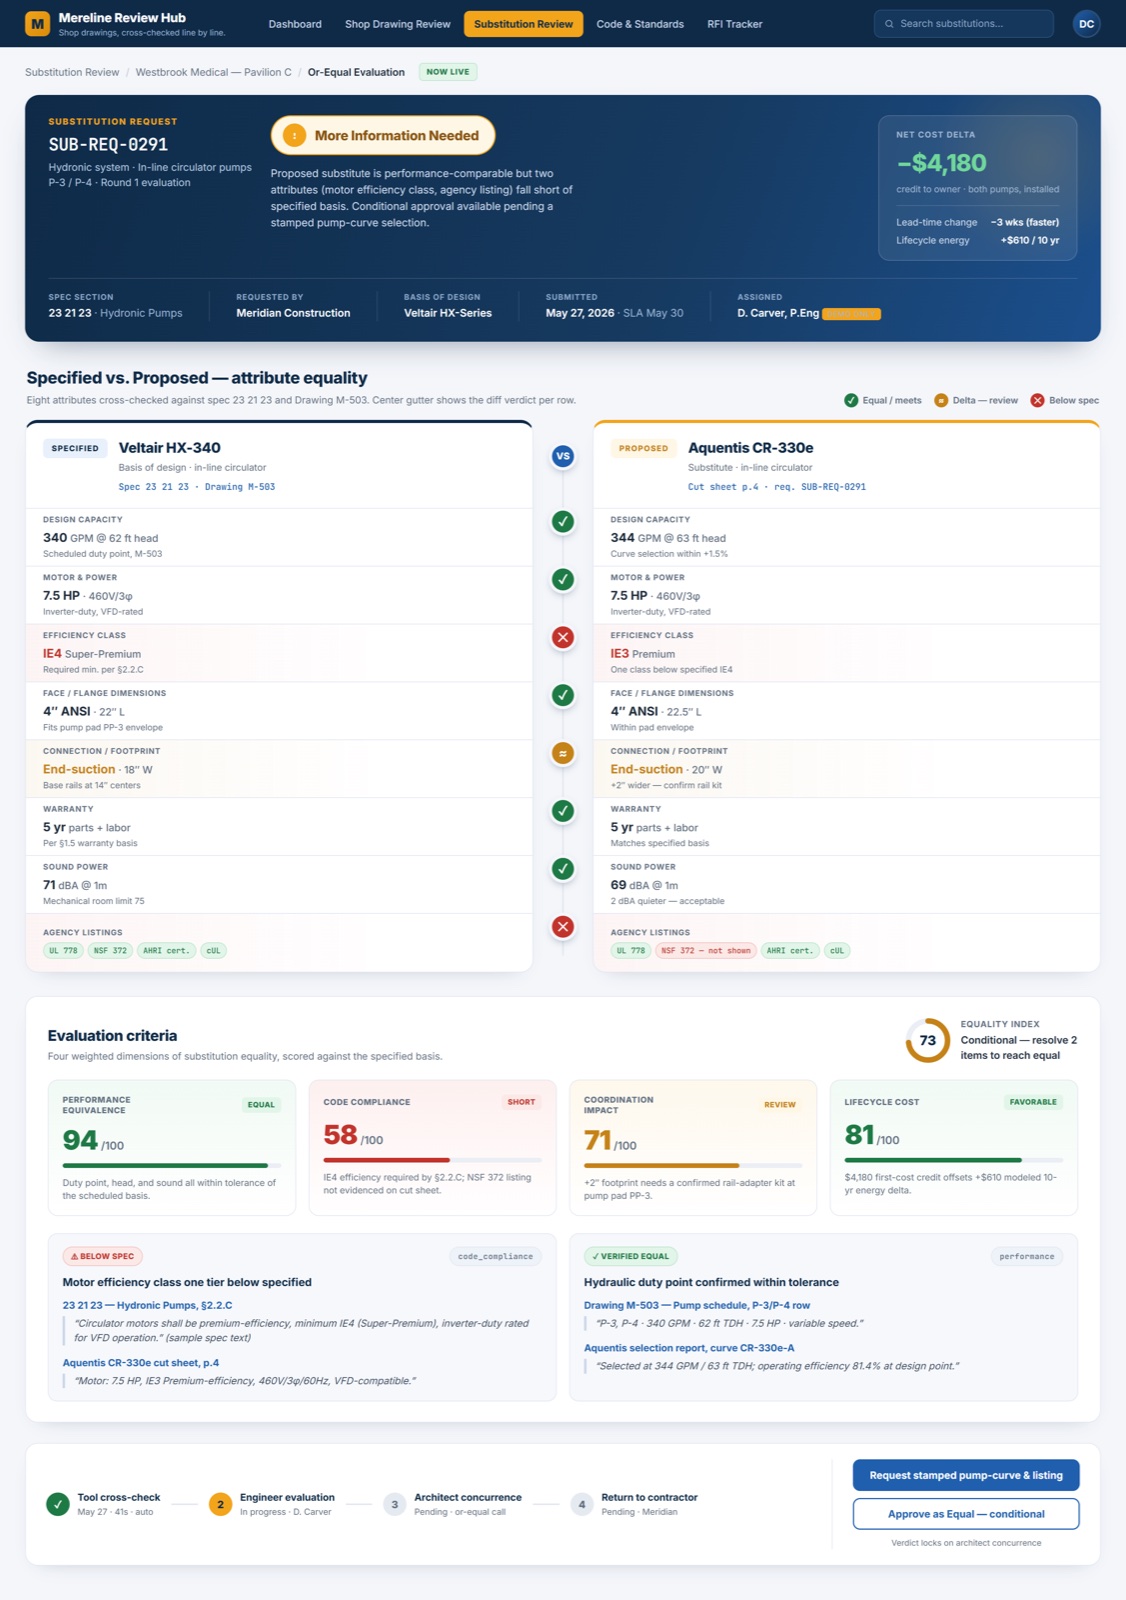Click the Westbrook Medical — Pavilion C breadcrumb
This screenshot has width=1126, height=1600.
(x=213, y=72)
